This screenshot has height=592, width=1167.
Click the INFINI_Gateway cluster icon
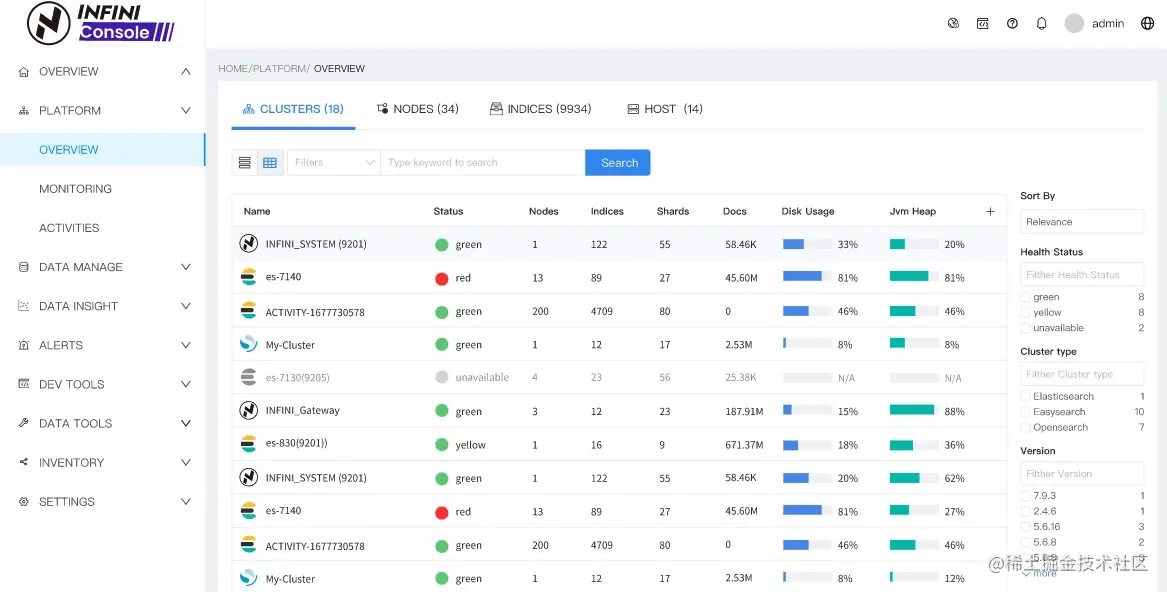click(x=249, y=410)
